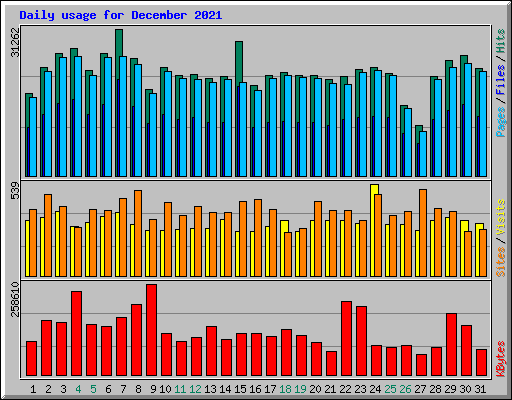Click the red KBytes bar for day 31
The image size is (512, 400).
[x=481, y=363]
